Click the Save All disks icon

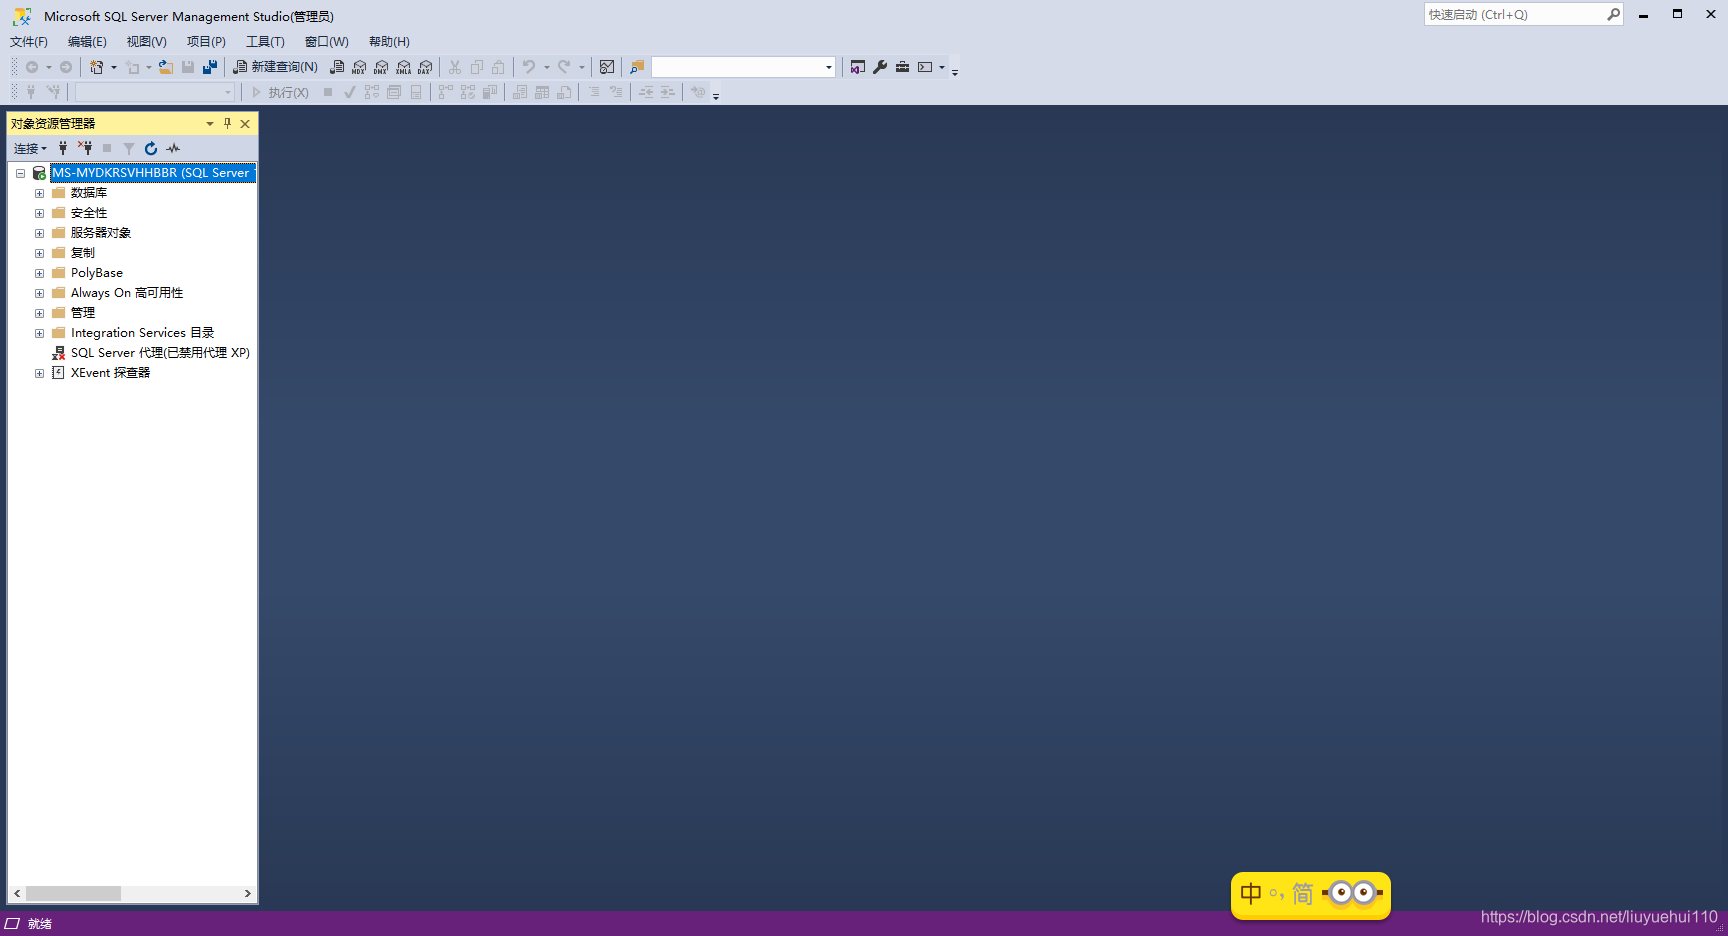tap(210, 67)
